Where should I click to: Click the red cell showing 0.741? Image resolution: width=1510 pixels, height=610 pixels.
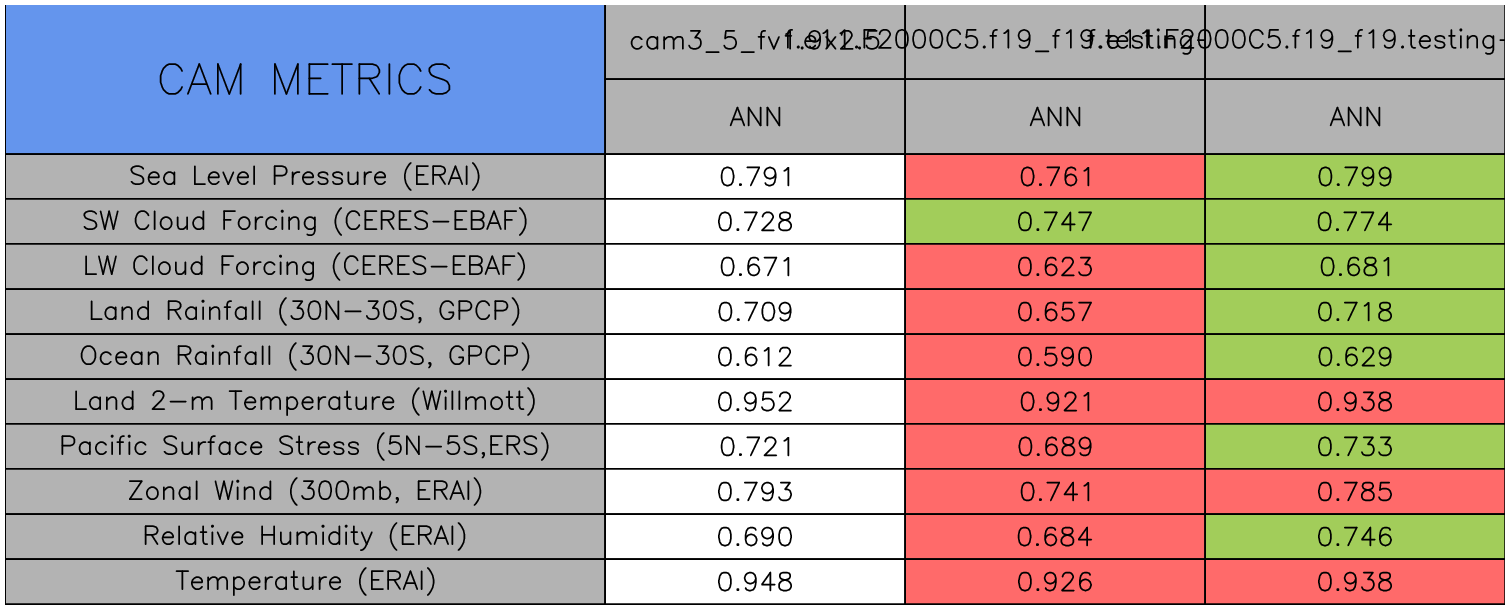coord(1055,492)
